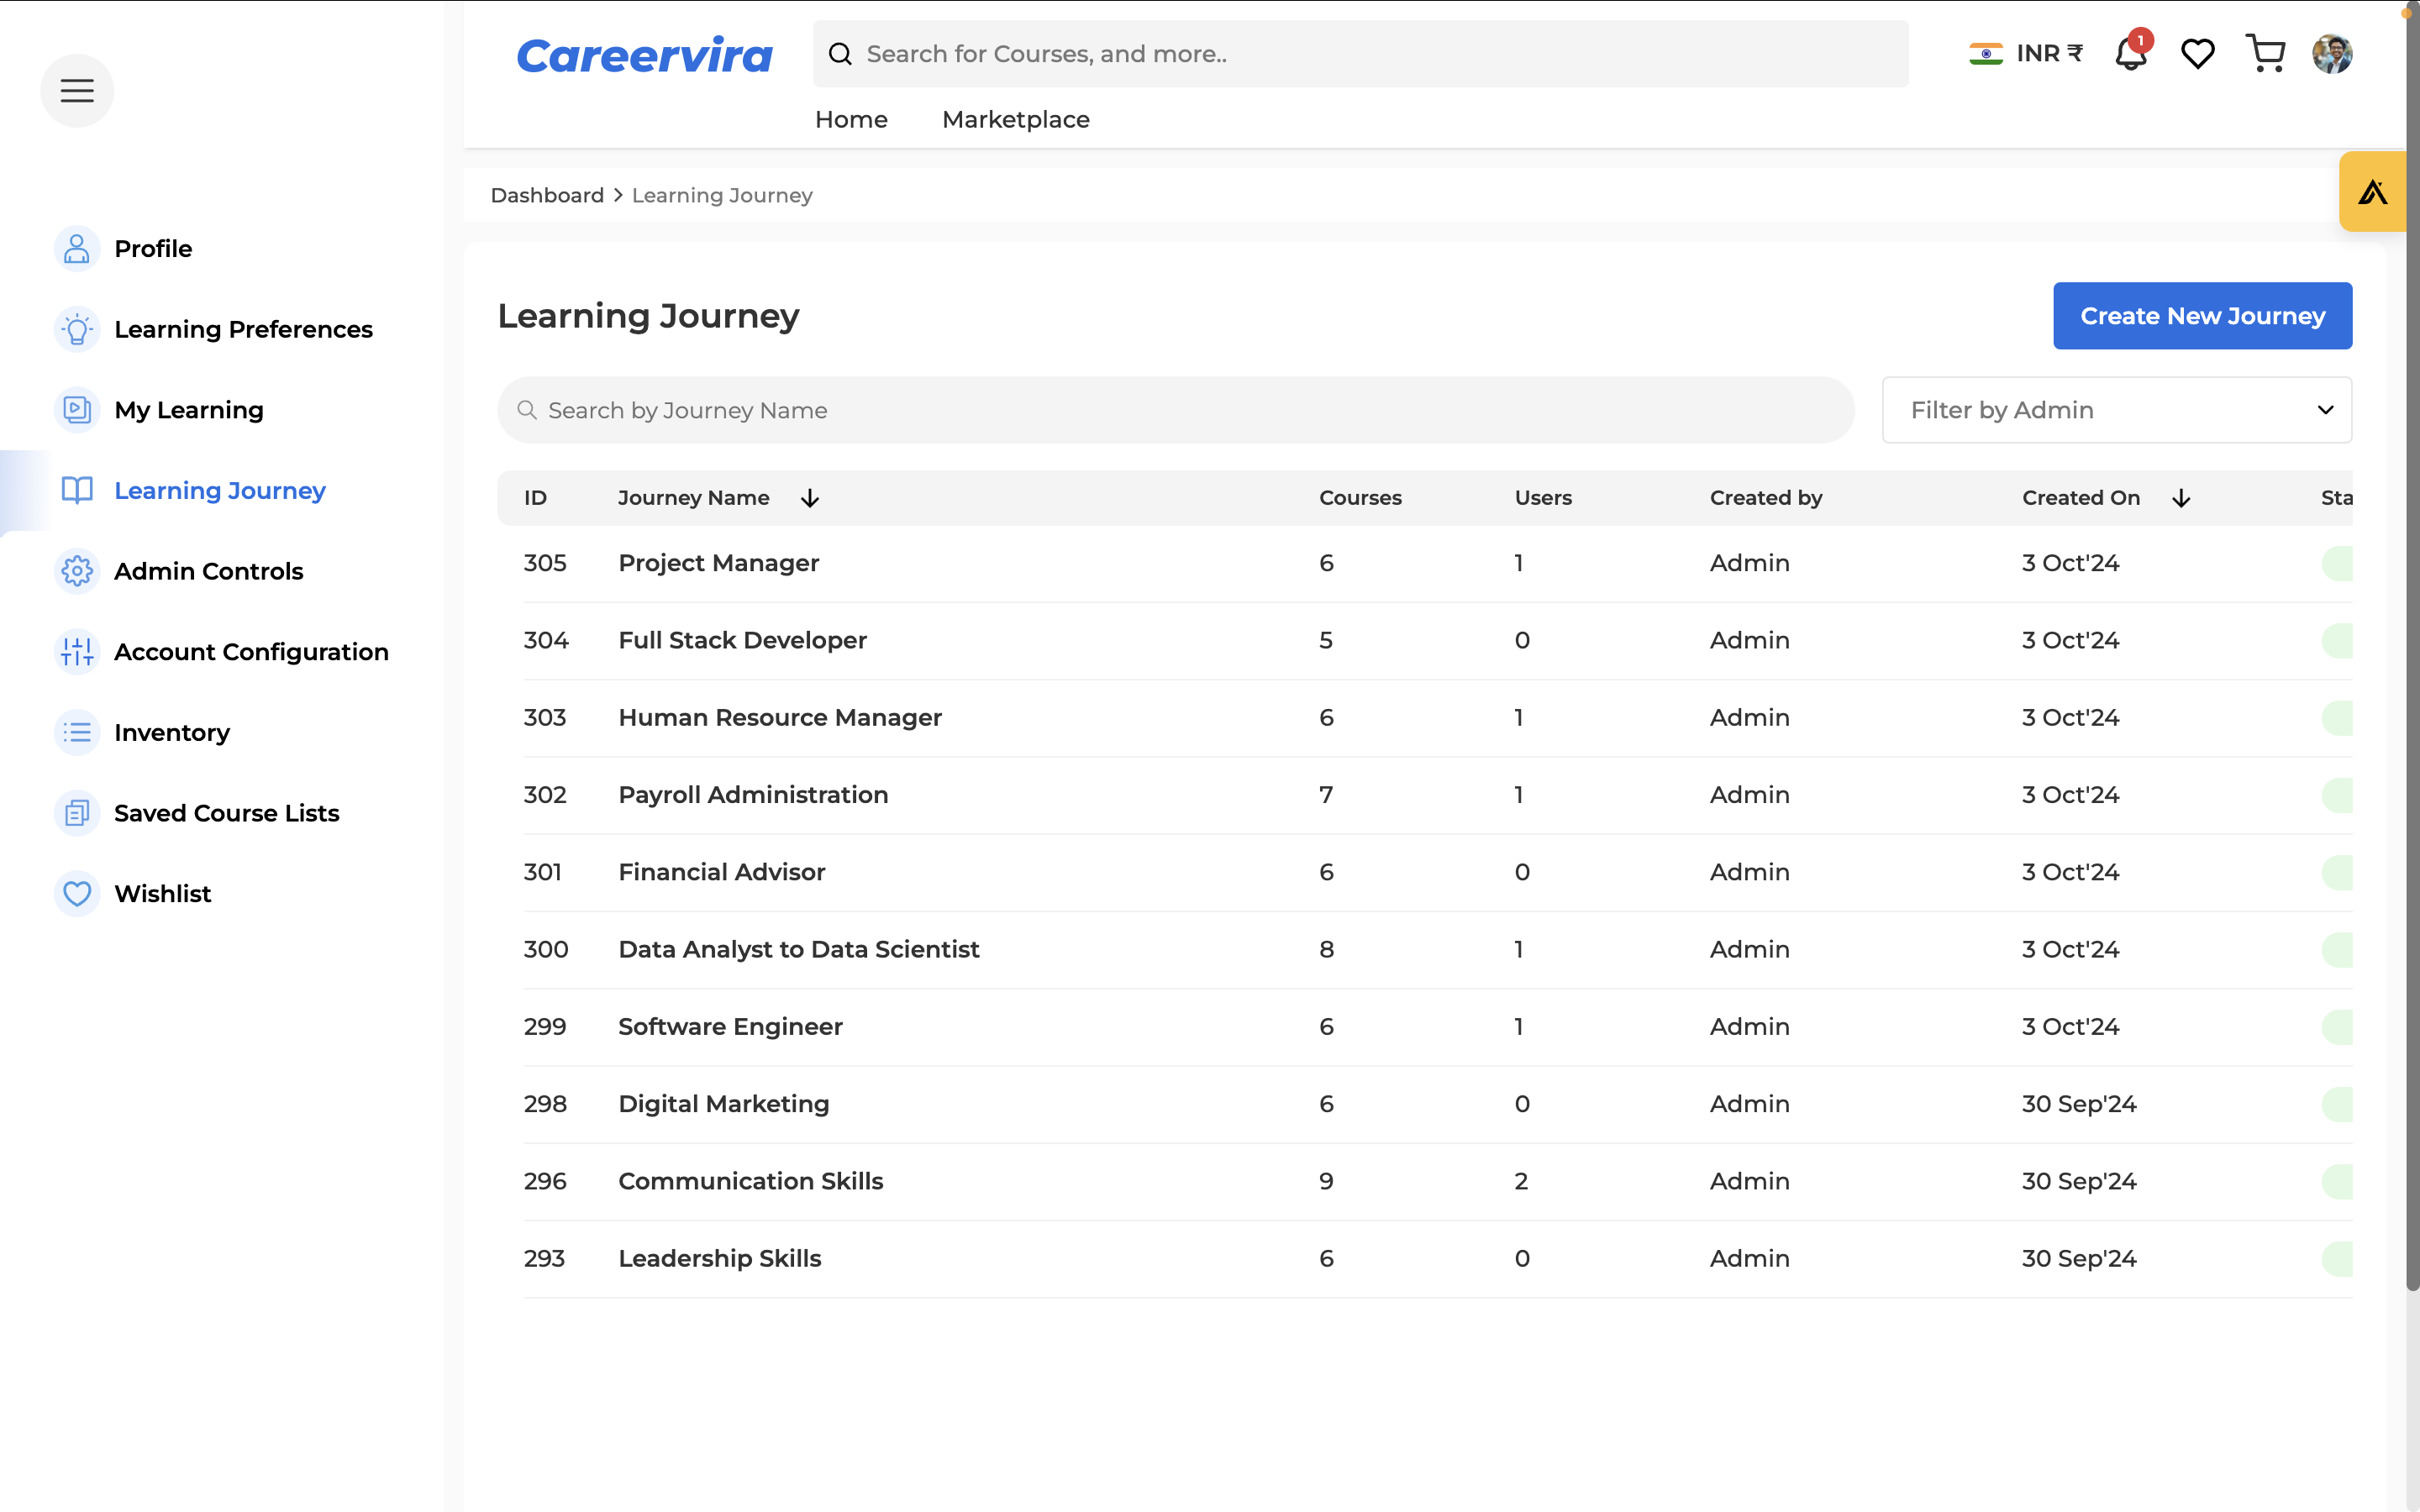The height and width of the screenshot is (1512, 2420).
Task: Toggle status for Leadership Skills journey
Action: 2337,1258
